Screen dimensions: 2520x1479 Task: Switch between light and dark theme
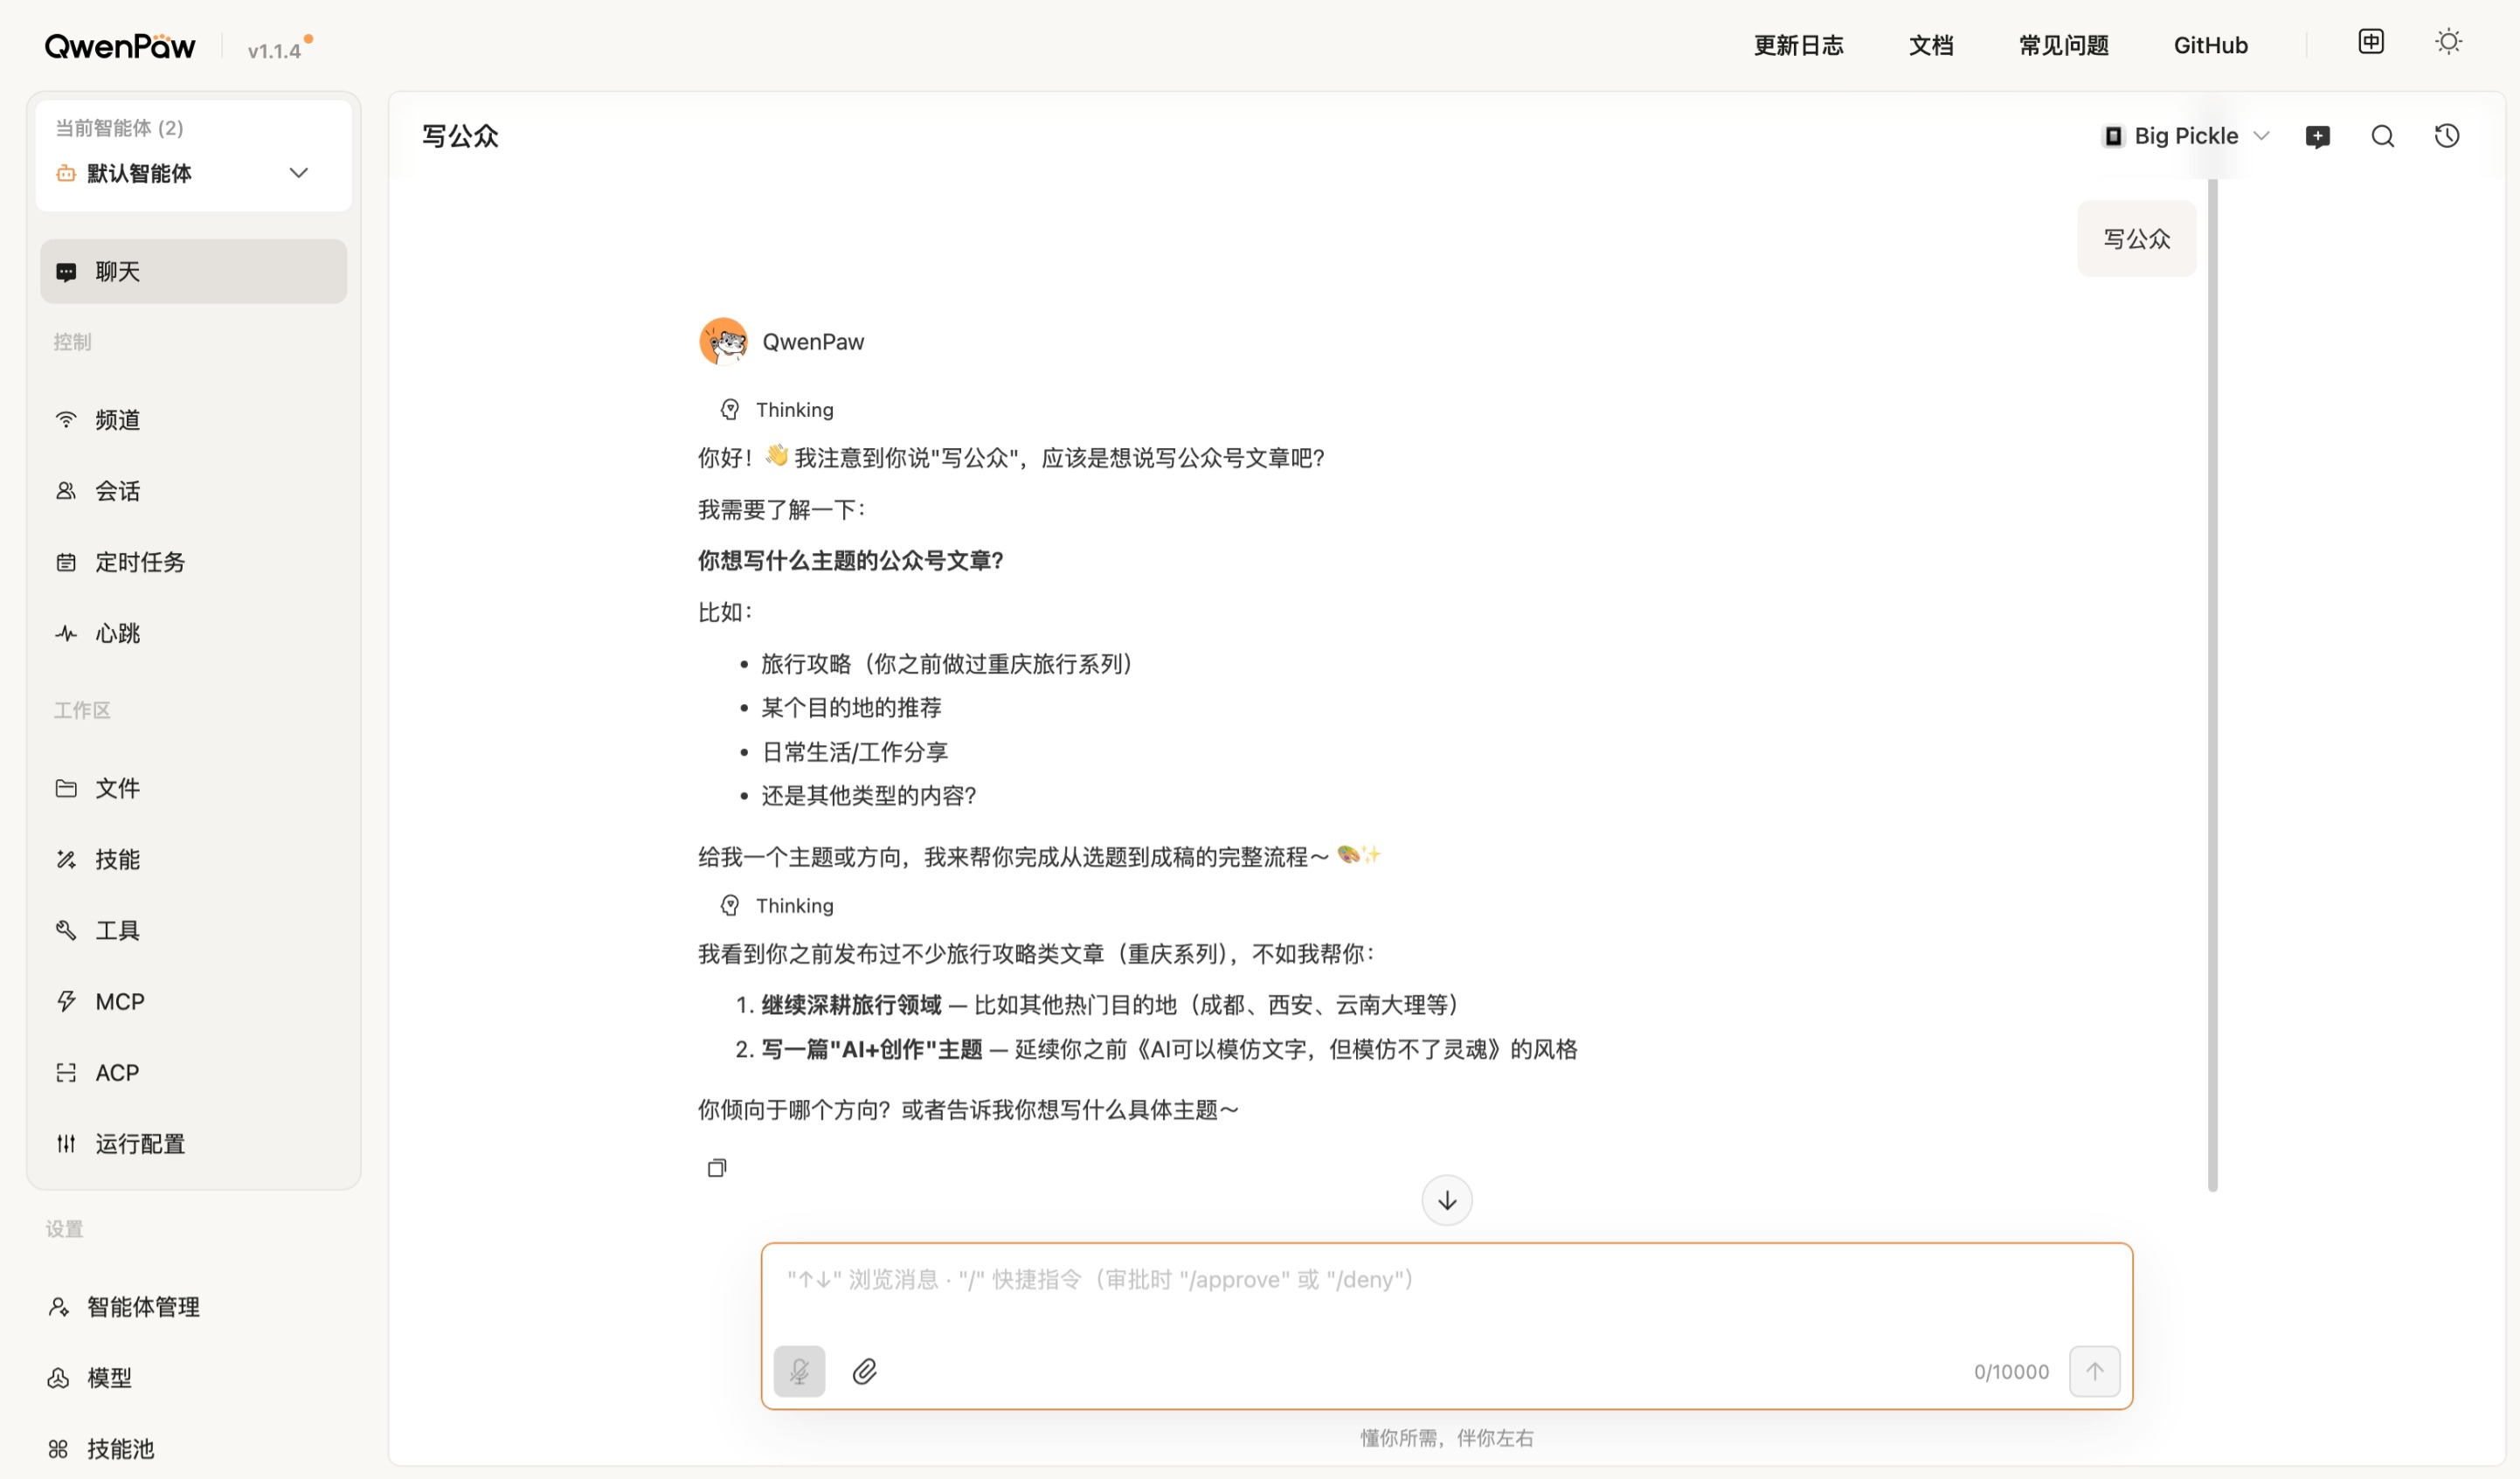(2448, 41)
